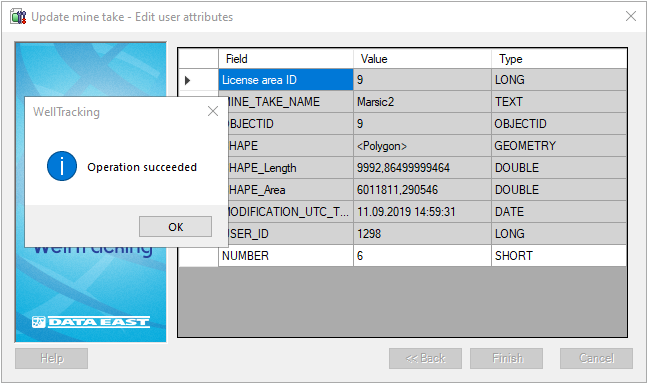Image resolution: width=648 pixels, height=385 pixels.
Task: Click the <Polygon> value cell
Action: tap(422, 145)
